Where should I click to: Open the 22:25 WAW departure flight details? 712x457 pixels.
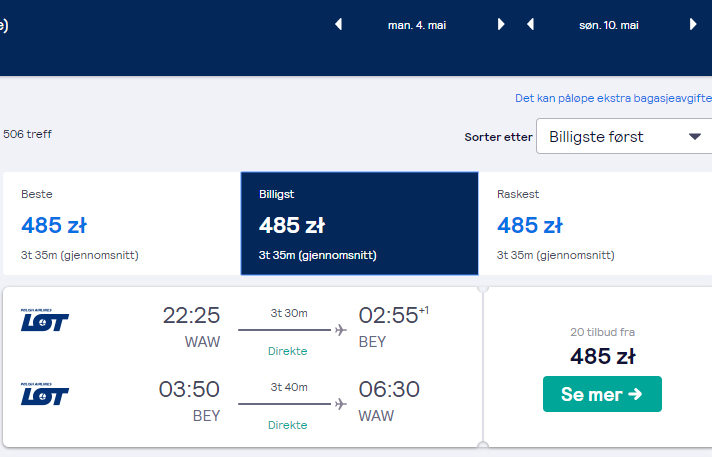pos(242,329)
